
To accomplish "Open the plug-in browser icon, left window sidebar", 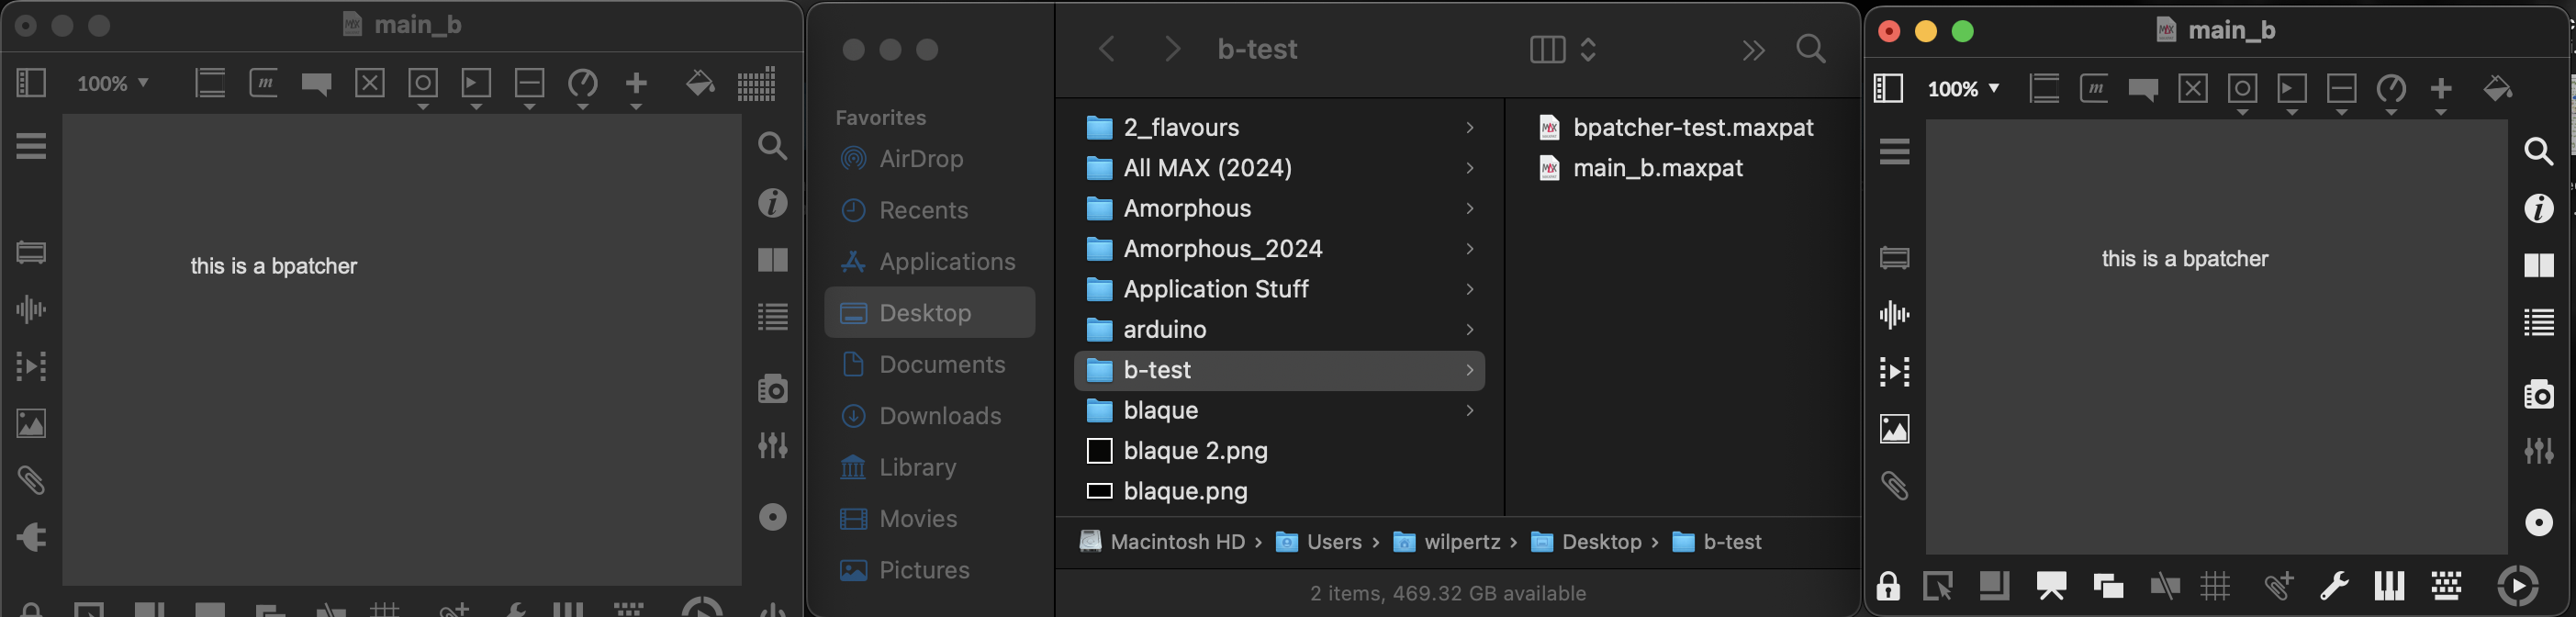I will click(x=31, y=537).
